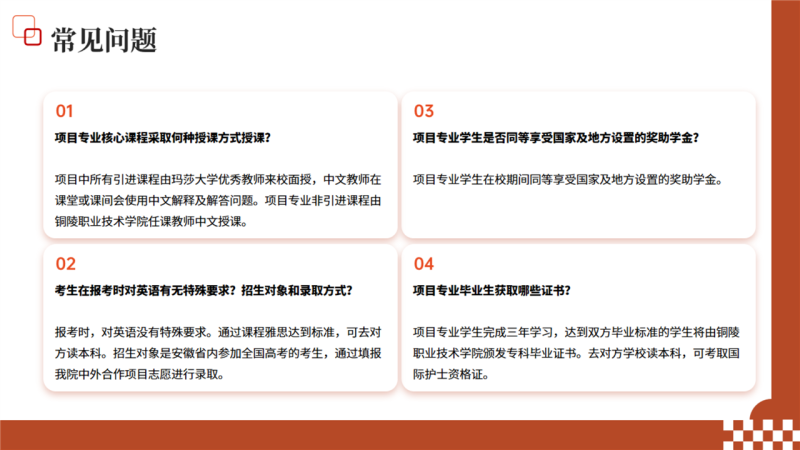Click question 项目专业毕业生获取哪些证书?
800x450 pixels.
(x=491, y=290)
